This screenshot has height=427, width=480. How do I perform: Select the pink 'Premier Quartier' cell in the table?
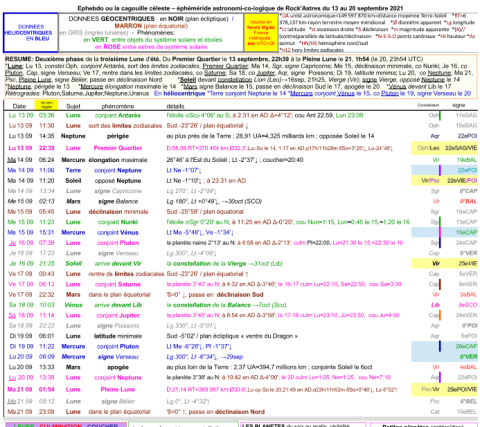(x=118, y=148)
